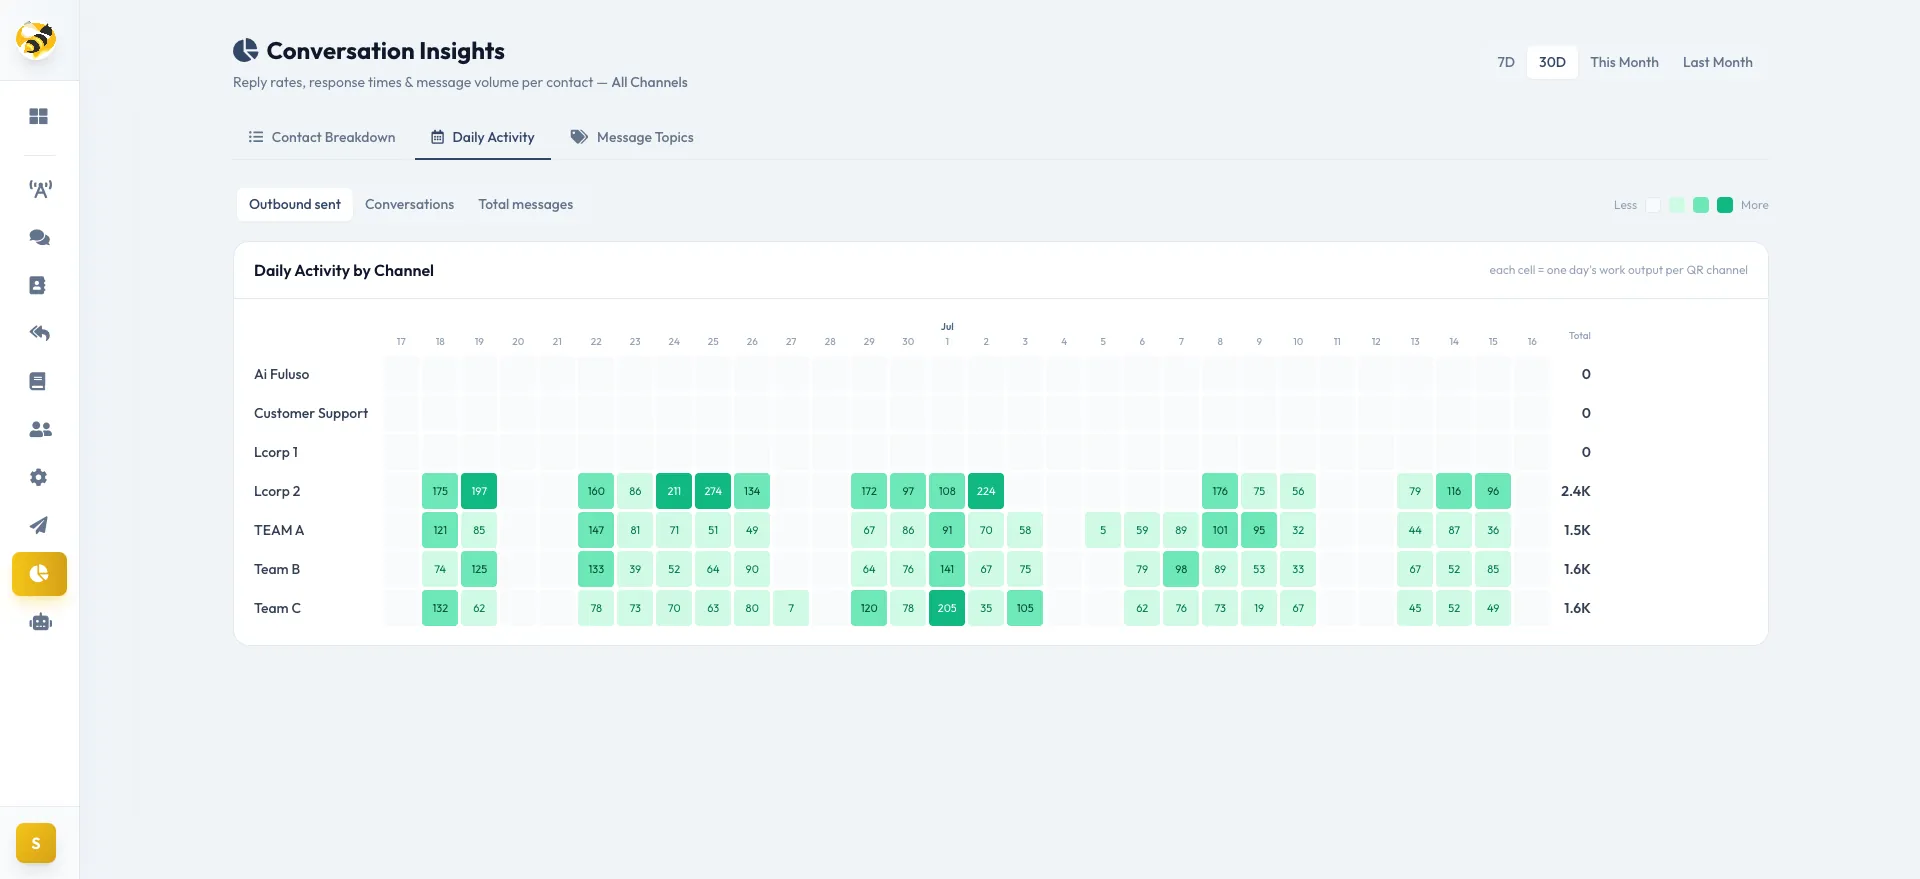Select the Total messages metric
Viewport: 1920px width, 879px height.
click(525, 204)
